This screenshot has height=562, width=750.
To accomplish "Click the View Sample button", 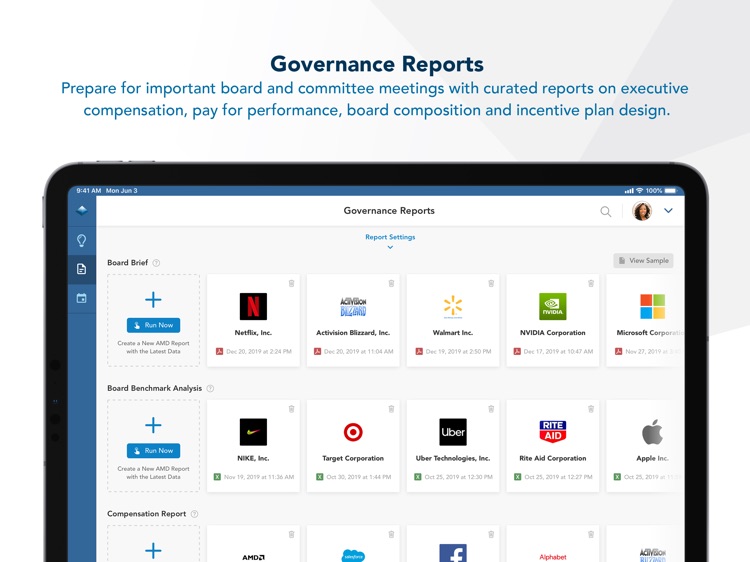I will coord(643,261).
